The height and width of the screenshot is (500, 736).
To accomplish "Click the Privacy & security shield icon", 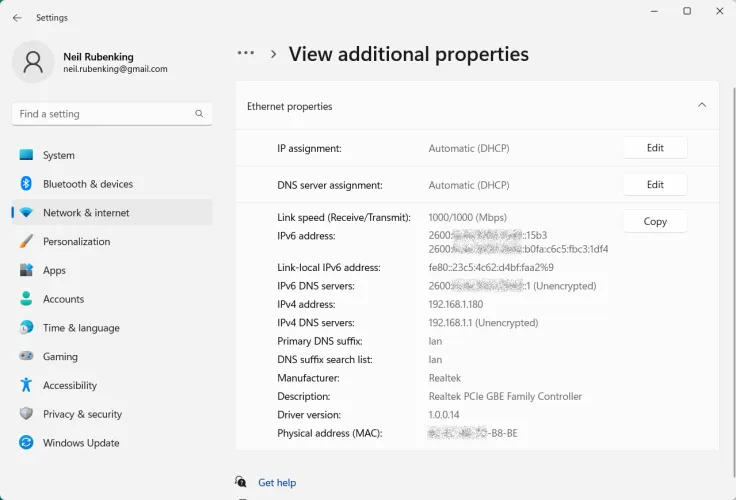I will coord(26,414).
